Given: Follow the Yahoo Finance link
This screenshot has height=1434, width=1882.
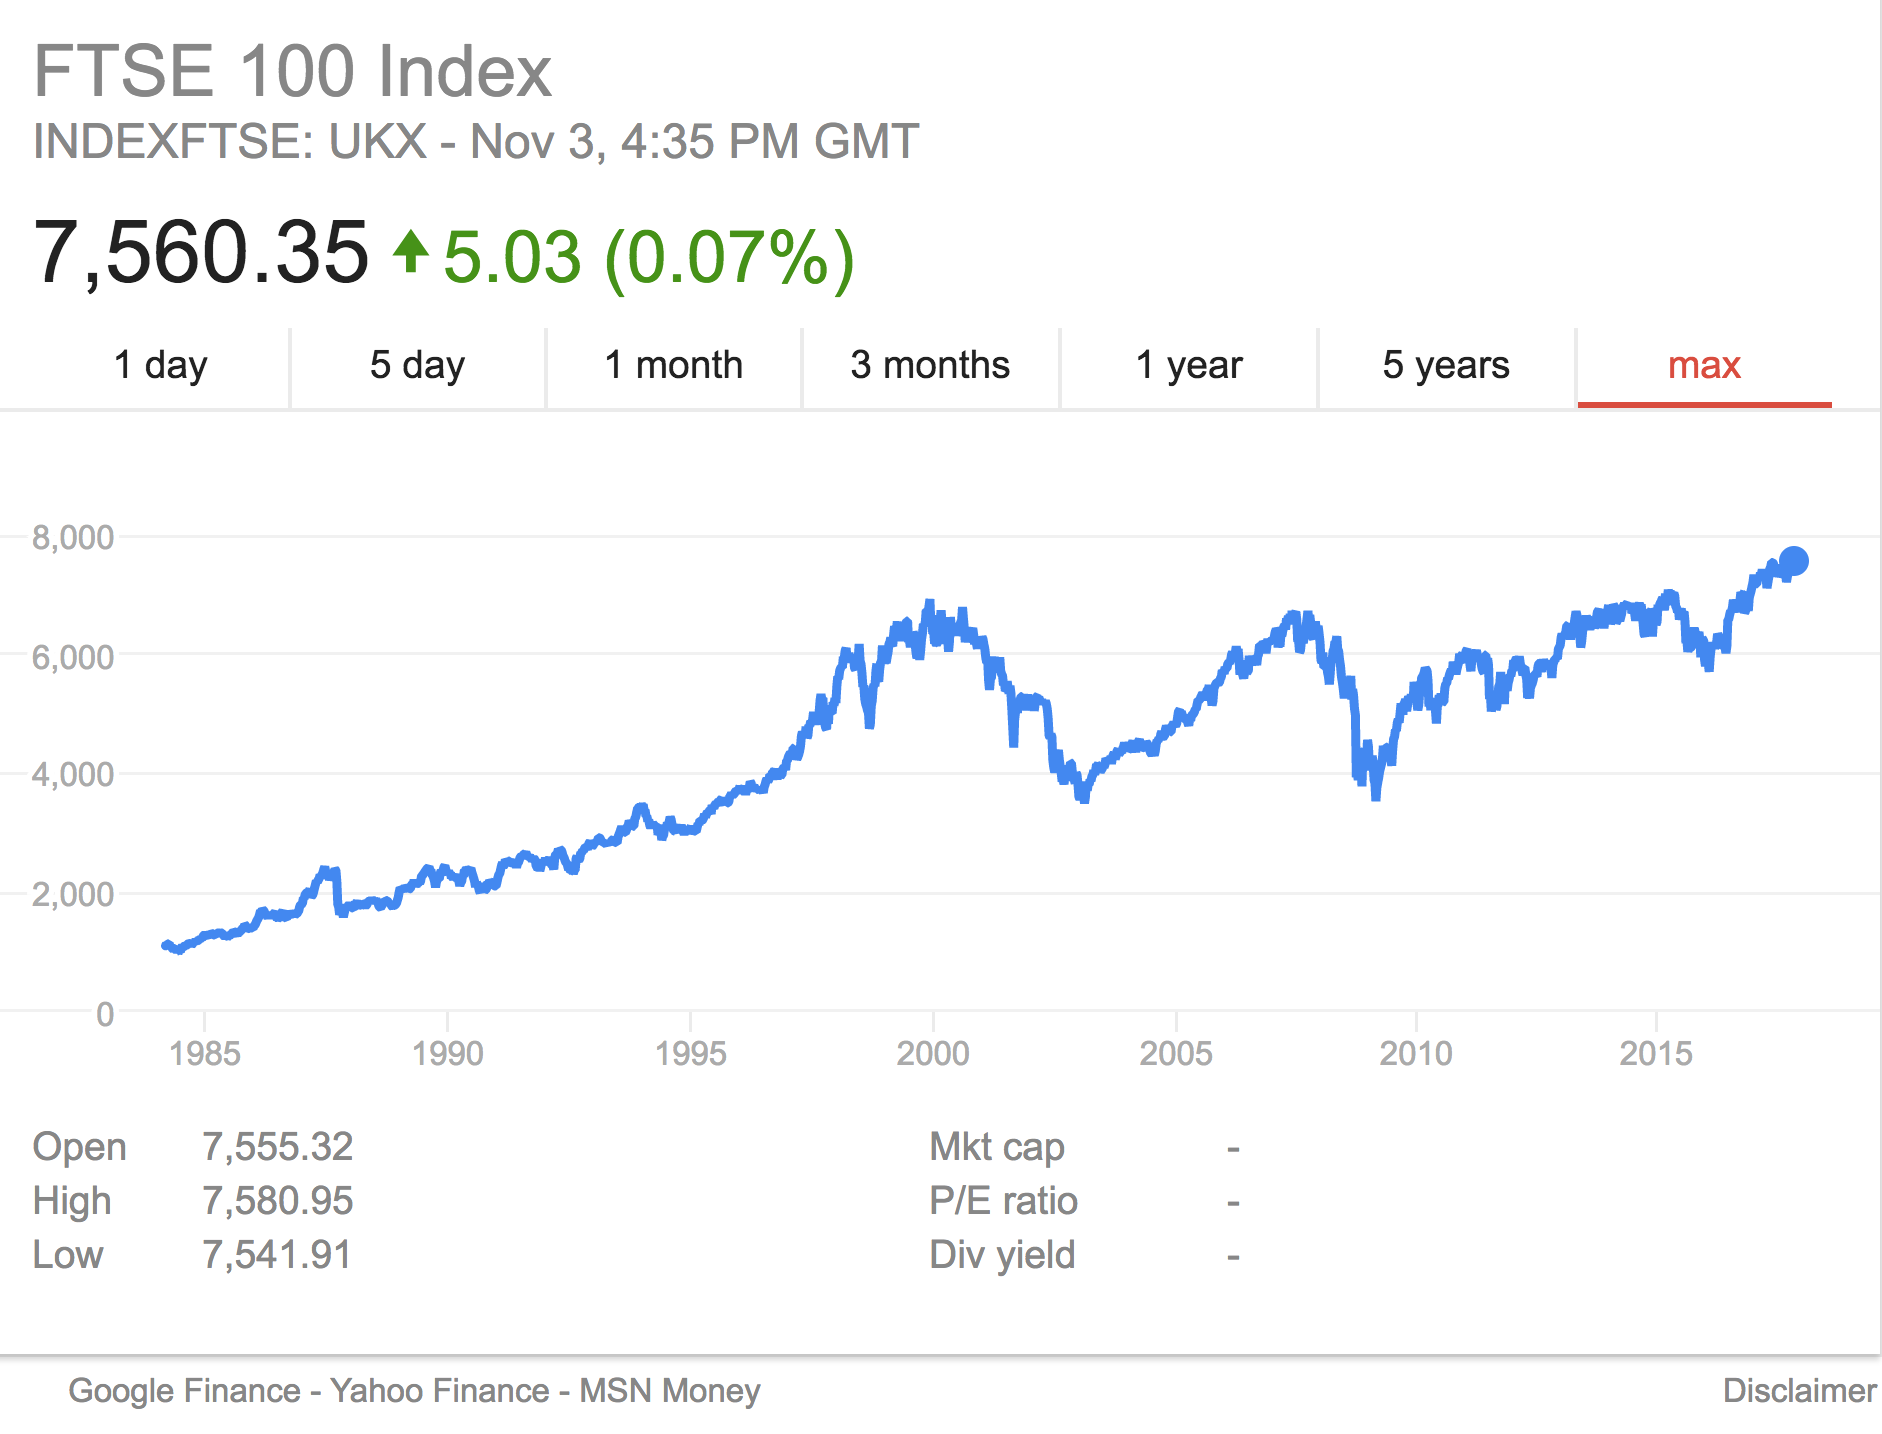Looking at the screenshot, I should tap(439, 1391).
